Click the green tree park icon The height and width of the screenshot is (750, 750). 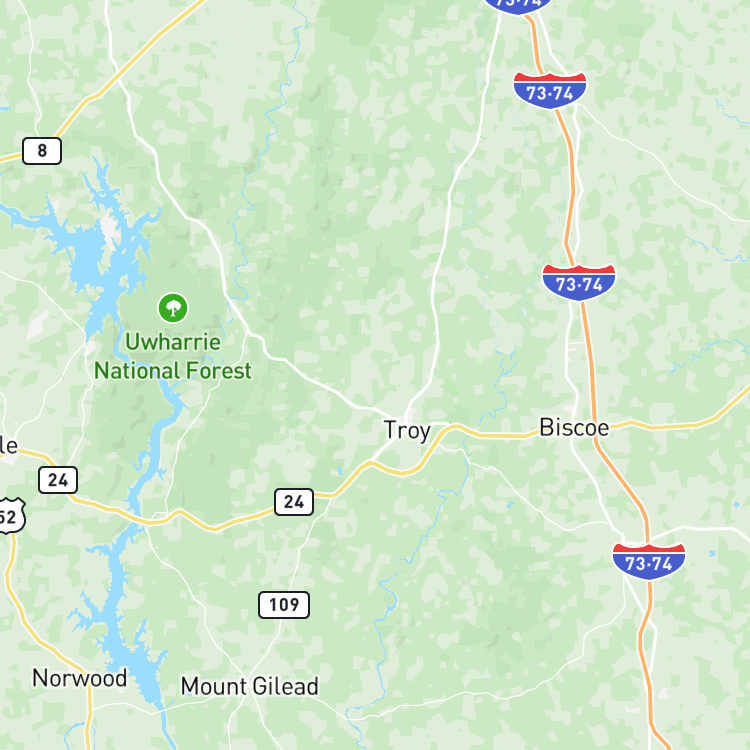(x=173, y=308)
